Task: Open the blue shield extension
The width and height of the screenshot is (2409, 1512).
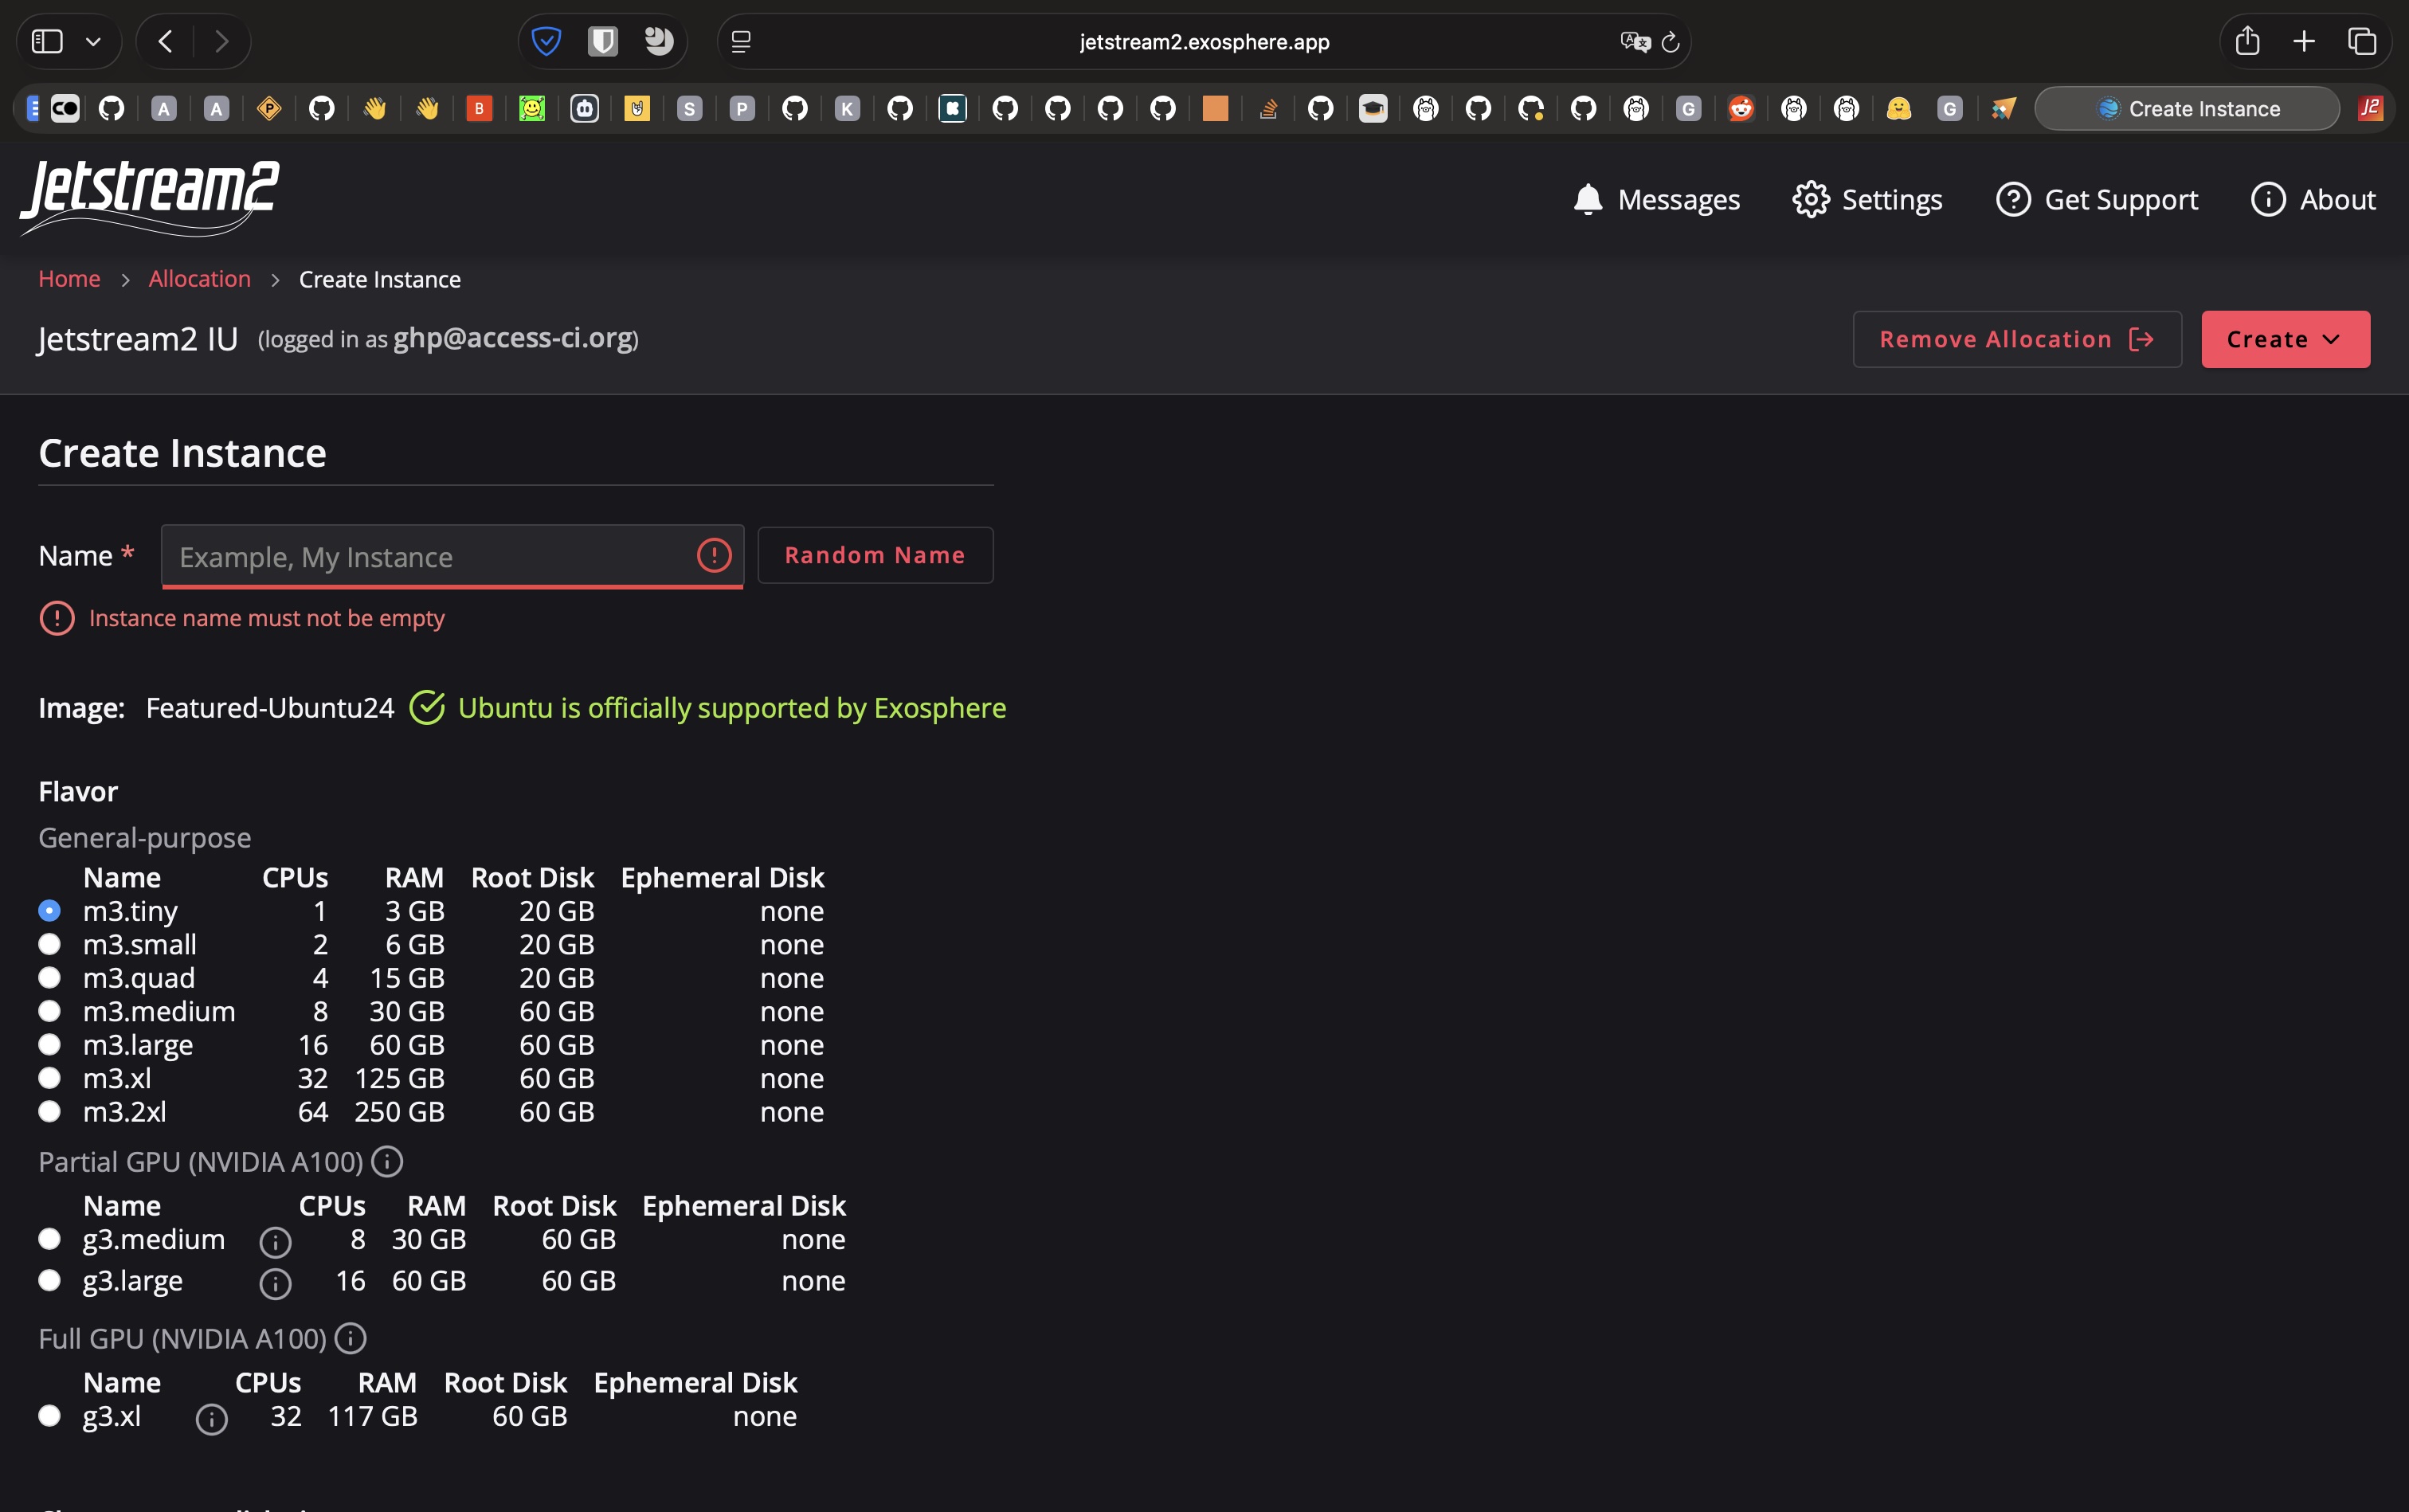Action: [546, 41]
